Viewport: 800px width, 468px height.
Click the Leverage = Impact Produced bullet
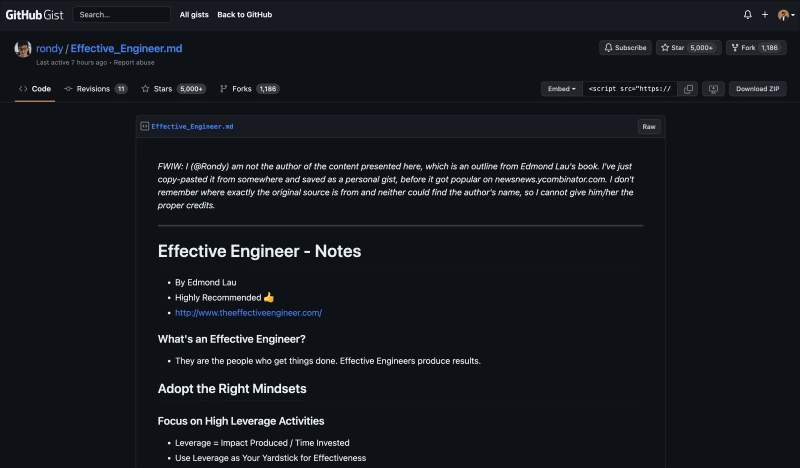(x=262, y=443)
